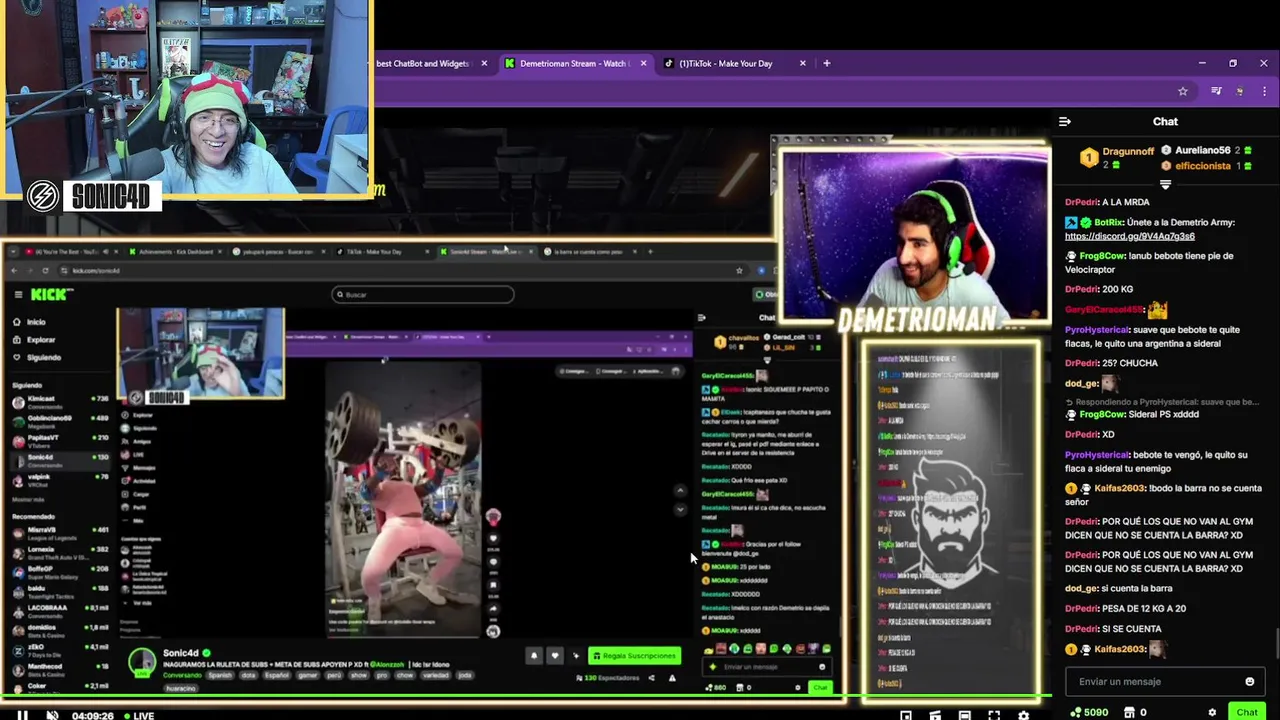Switch to 'Achievements - Kick Dashboard' tab
Image resolution: width=1280 pixels, height=720 pixels.
(175, 252)
